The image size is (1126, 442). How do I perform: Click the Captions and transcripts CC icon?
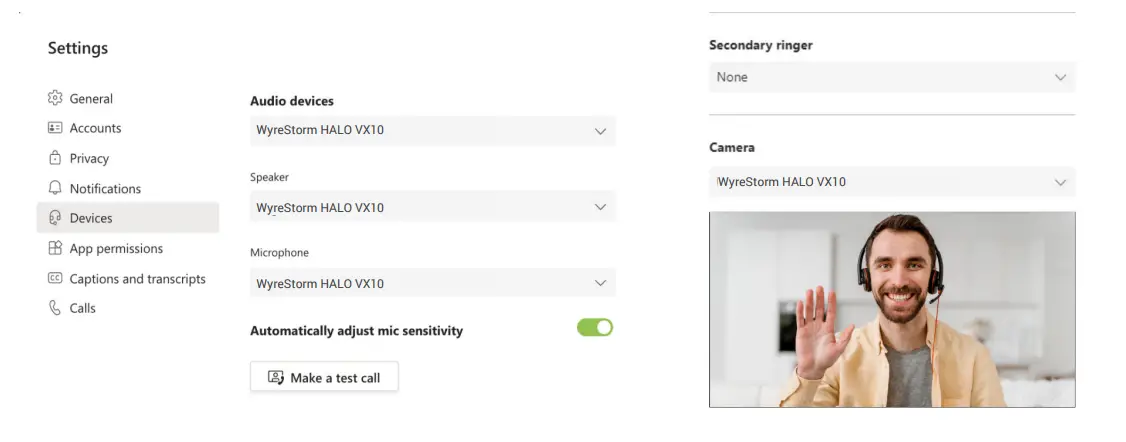point(55,279)
